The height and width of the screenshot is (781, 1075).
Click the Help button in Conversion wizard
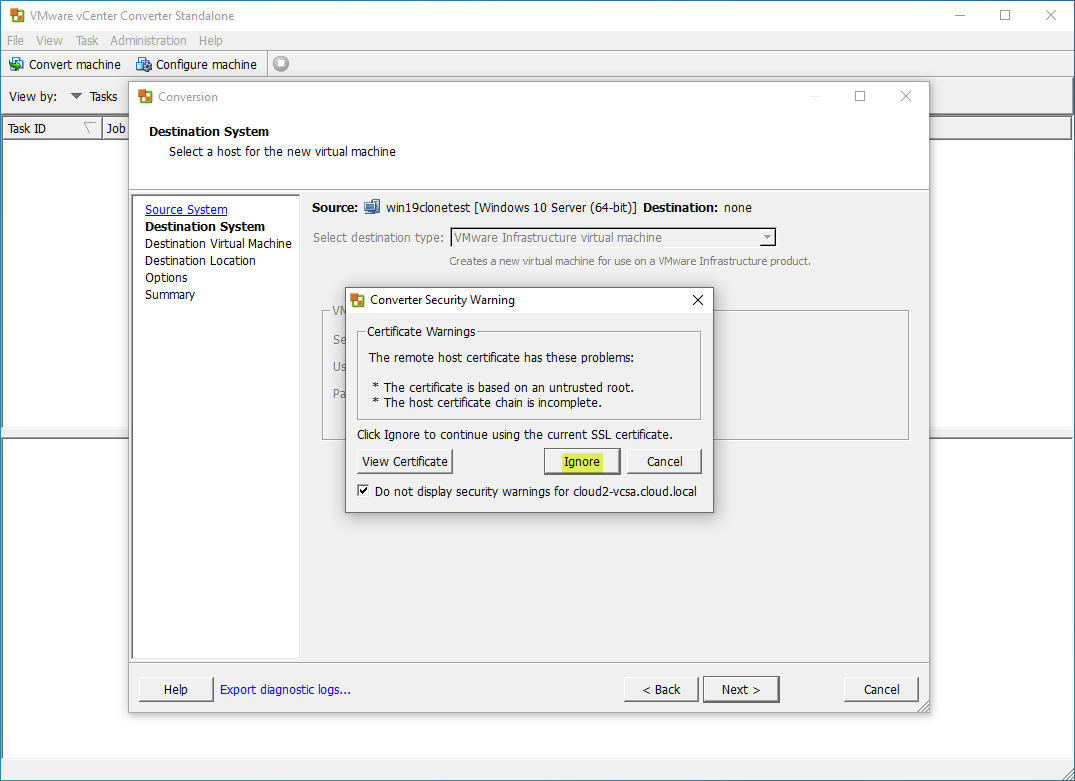[176, 690]
